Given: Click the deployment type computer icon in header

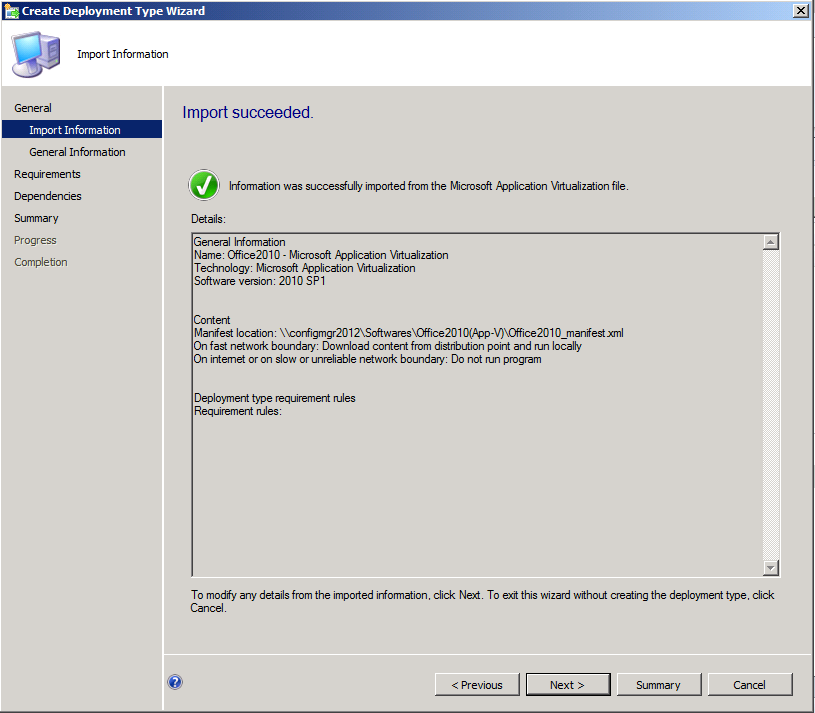Looking at the screenshot, I should (35, 53).
